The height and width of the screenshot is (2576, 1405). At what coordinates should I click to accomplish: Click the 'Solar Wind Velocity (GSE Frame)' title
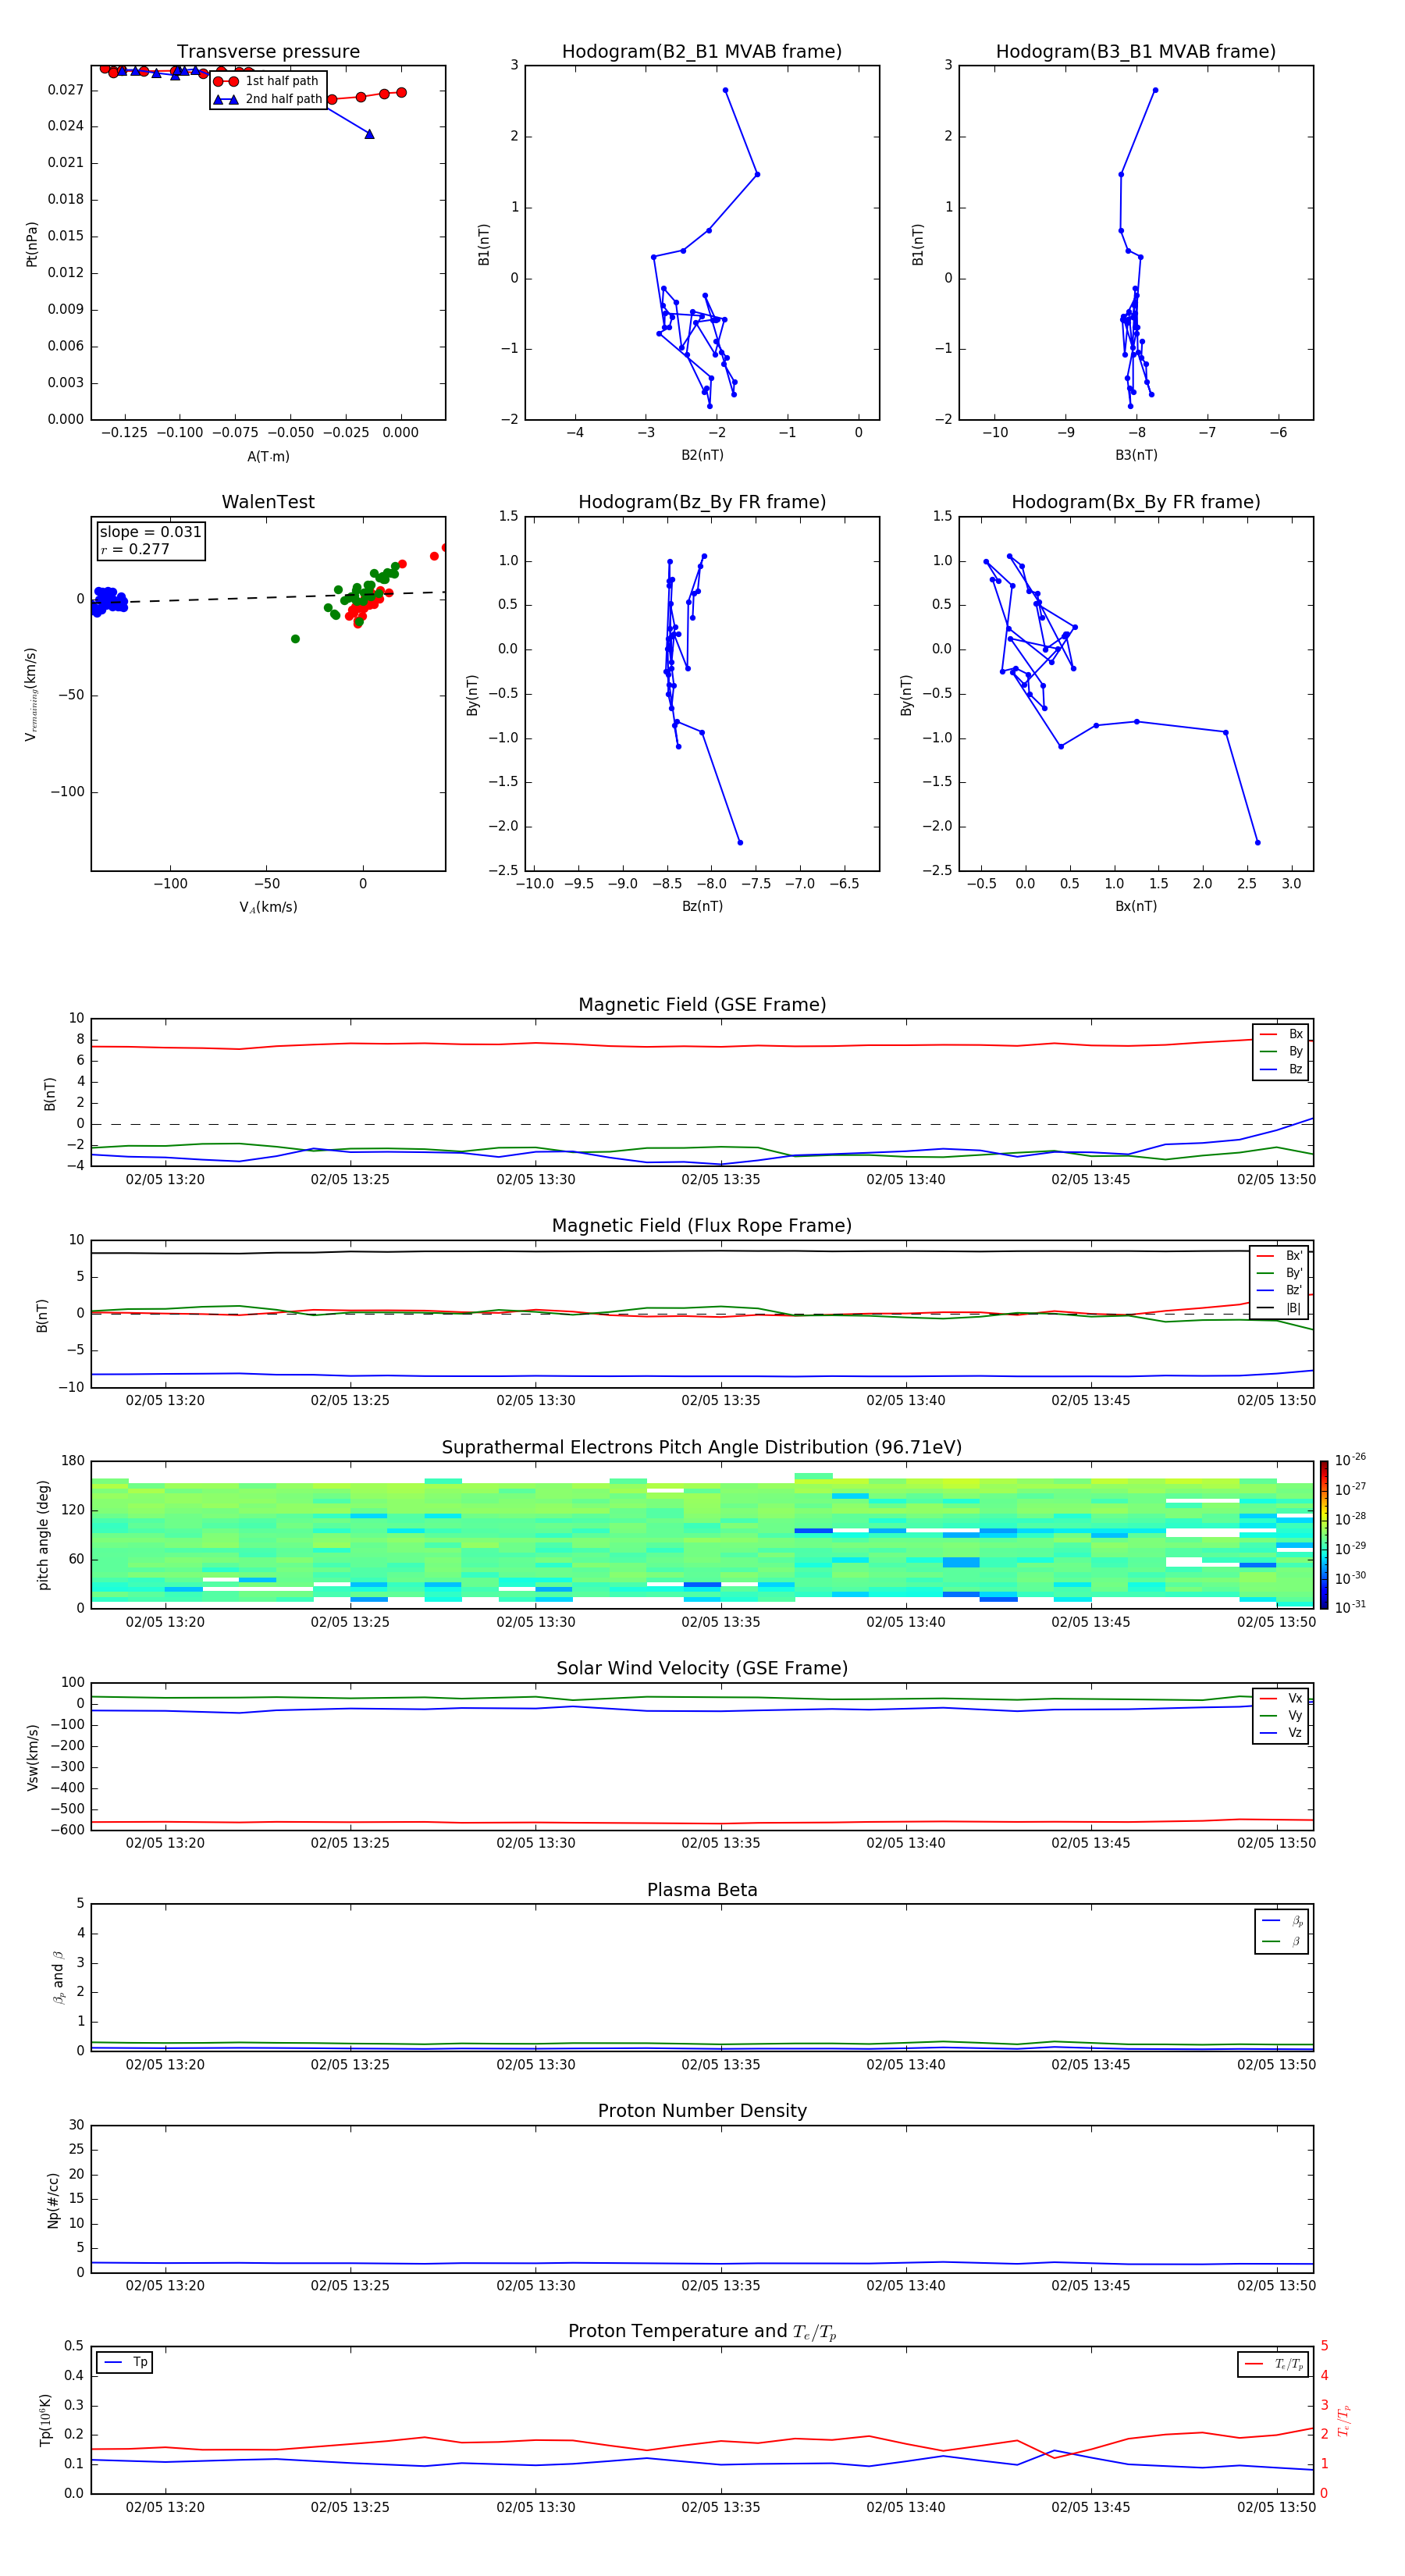[702, 1668]
